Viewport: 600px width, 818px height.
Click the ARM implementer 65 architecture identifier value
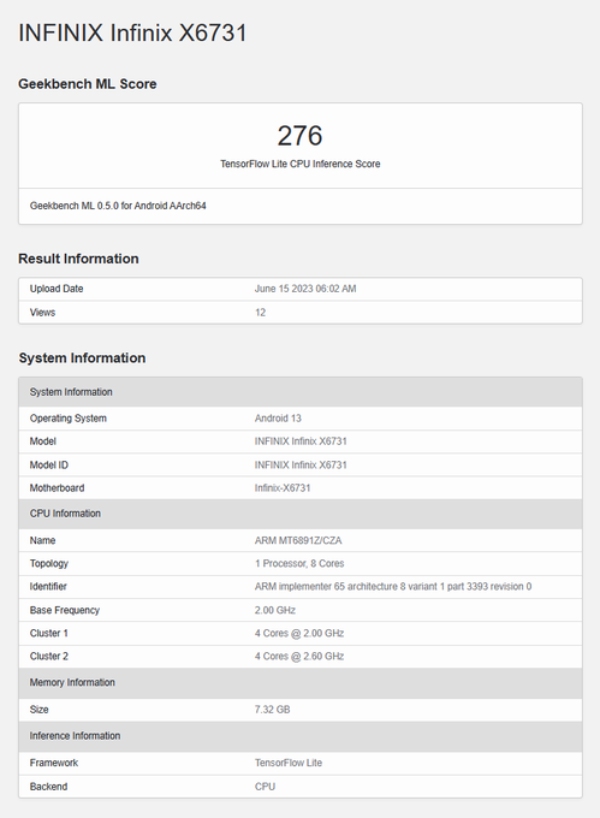393,586
